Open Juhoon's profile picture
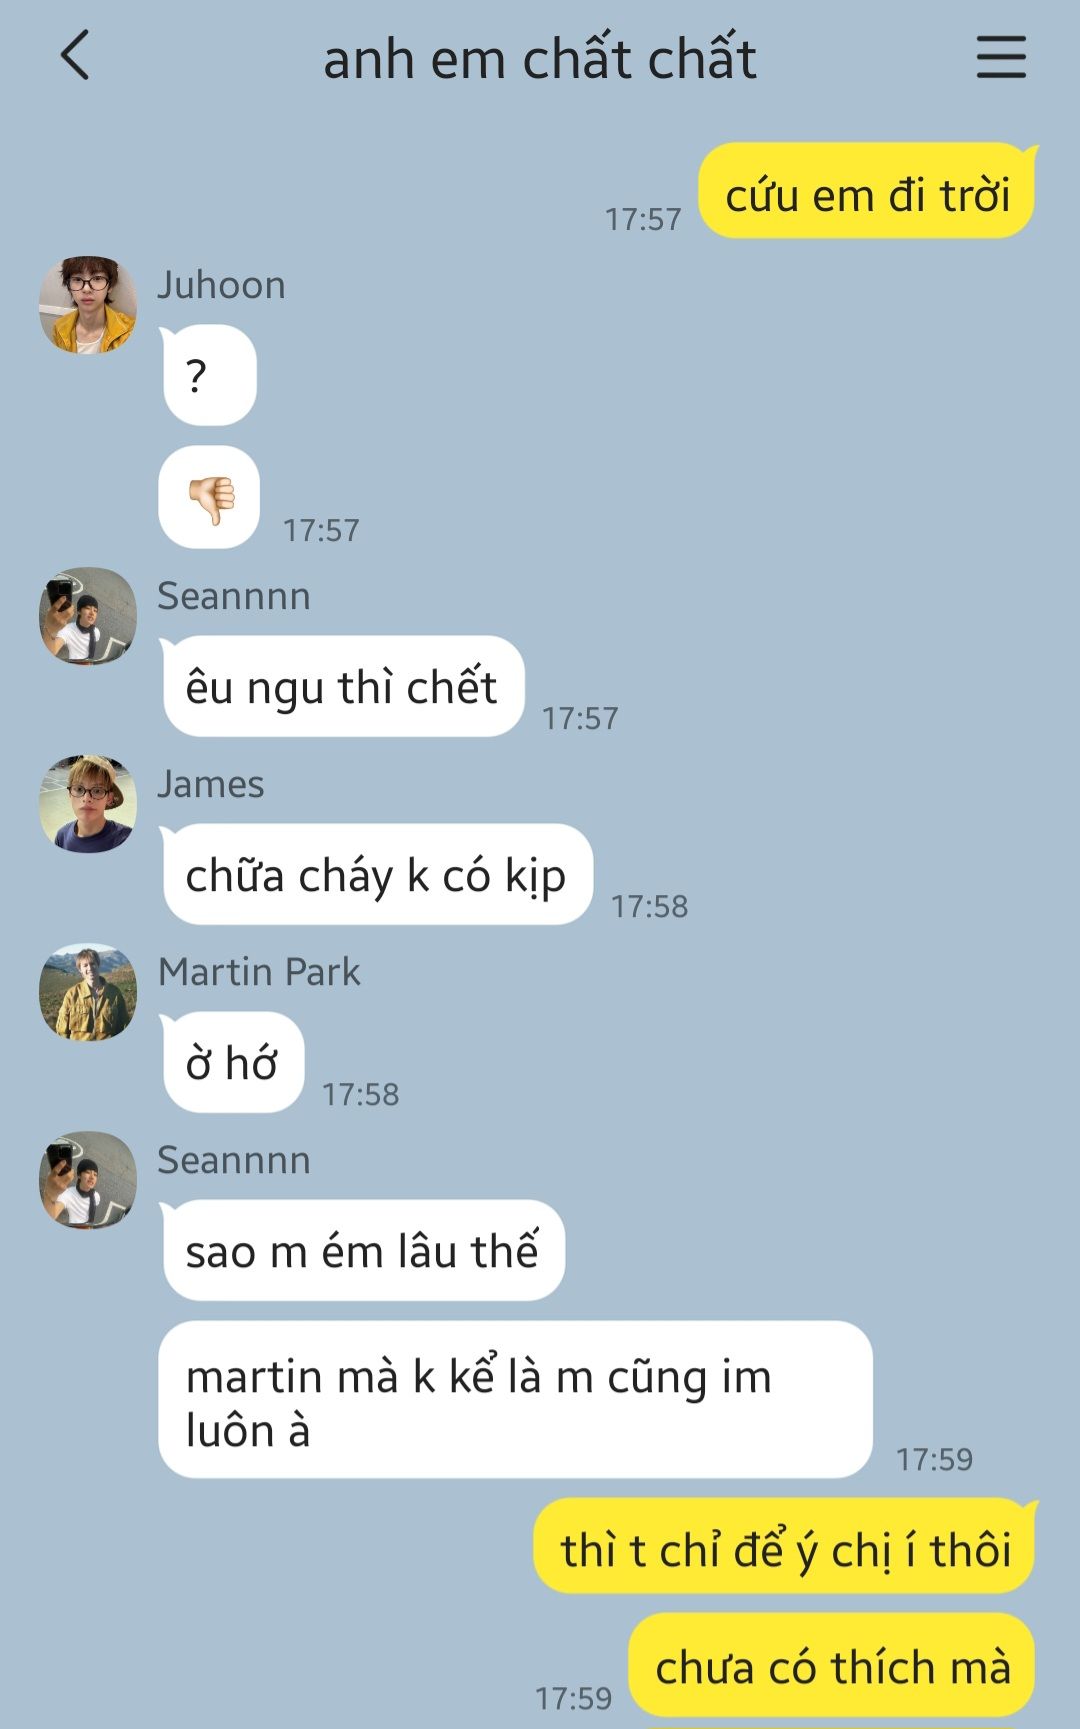Image resolution: width=1080 pixels, height=1729 pixels. point(88,305)
